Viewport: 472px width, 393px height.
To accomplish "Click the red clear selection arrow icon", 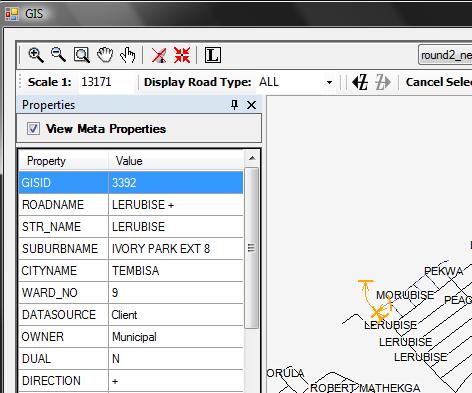I will (x=159, y=55).
